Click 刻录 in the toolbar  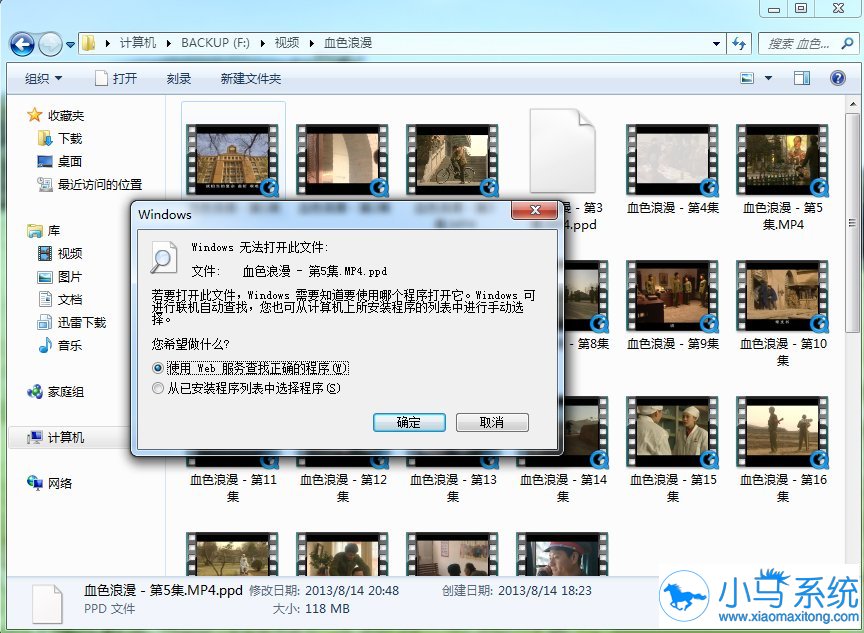pyautogui.click(x=179, y=79)
